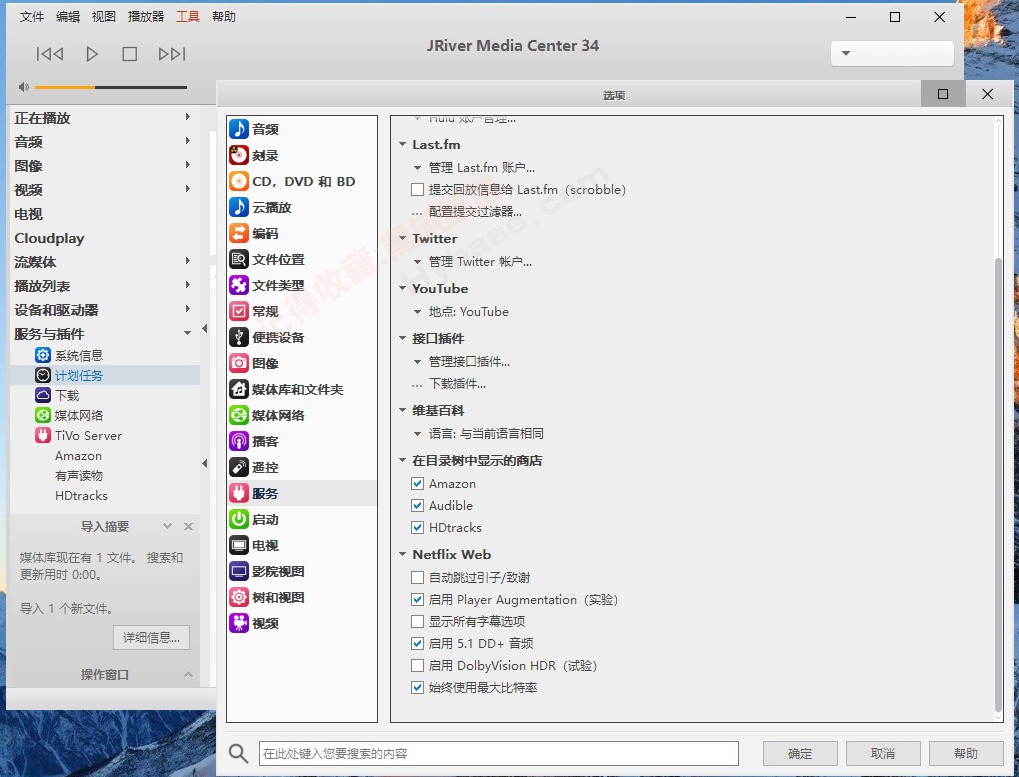Click the 系统信息 gear icon in sidebar

point(43,355)
